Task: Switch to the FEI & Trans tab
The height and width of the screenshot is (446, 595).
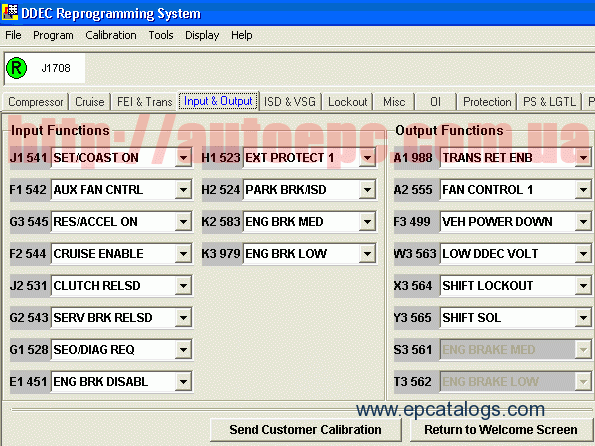Action: (x=145, y=102)
